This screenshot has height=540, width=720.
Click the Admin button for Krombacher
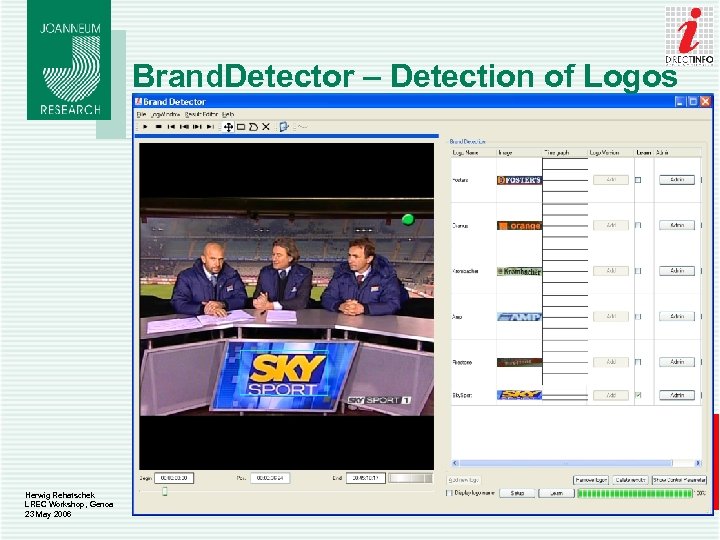point(677,271)
